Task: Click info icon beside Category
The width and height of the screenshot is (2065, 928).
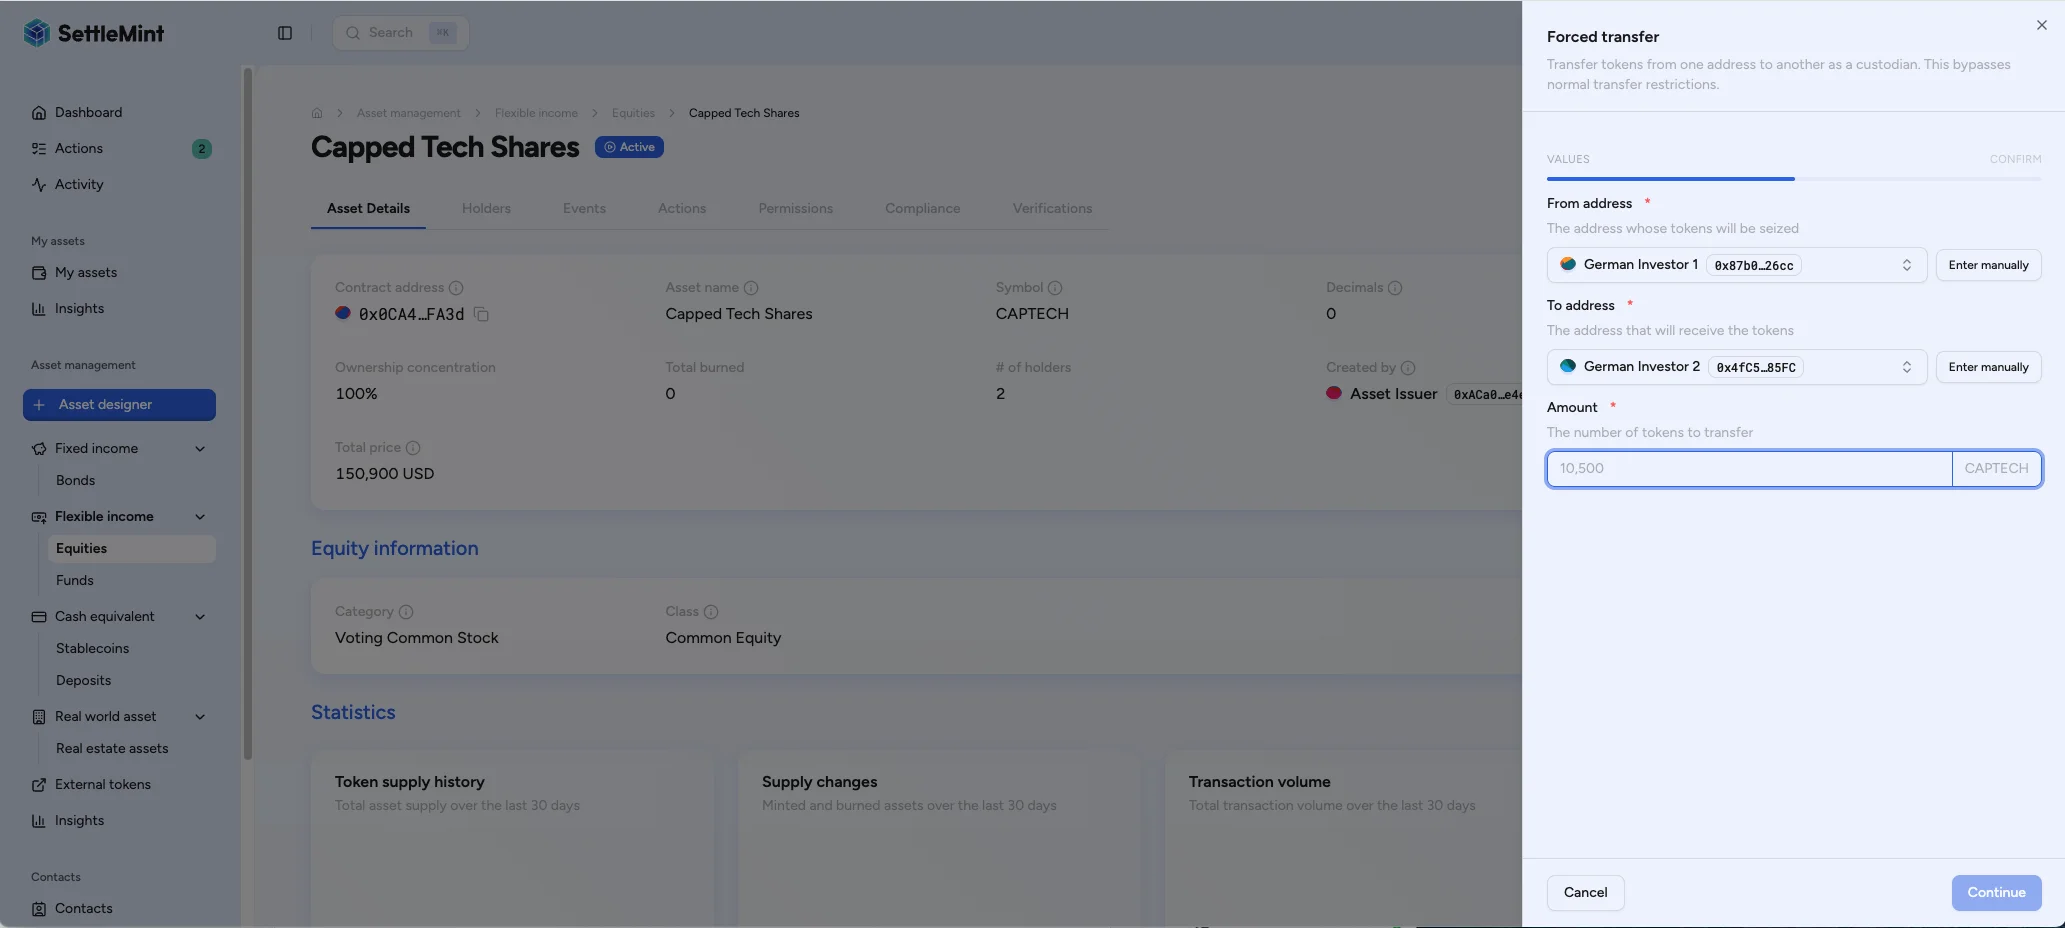Action: (x=406, y=612)
